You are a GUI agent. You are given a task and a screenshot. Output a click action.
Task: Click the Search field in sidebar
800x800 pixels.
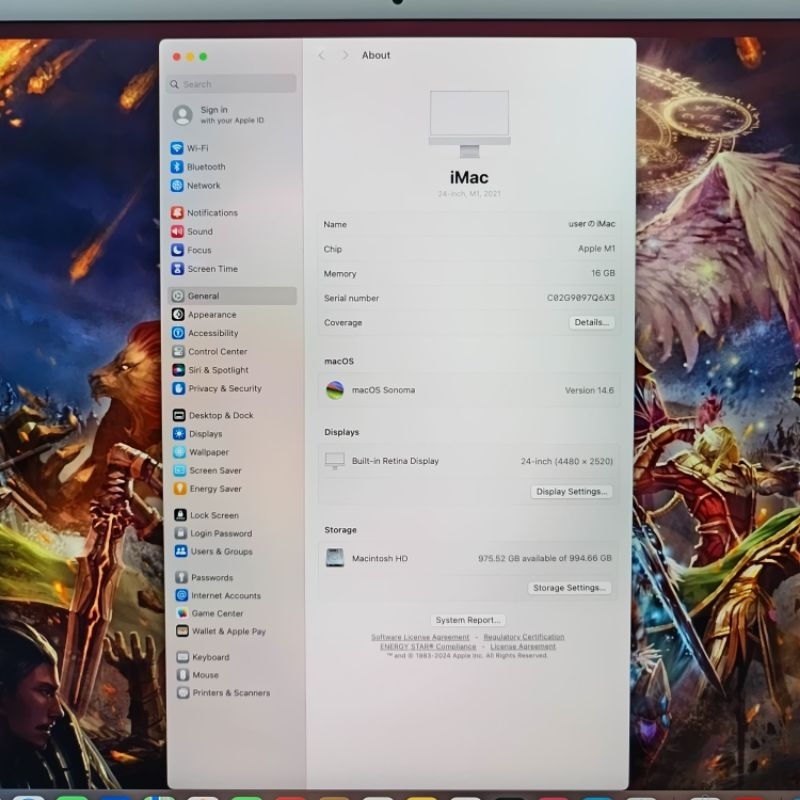(x=231, y=84)
